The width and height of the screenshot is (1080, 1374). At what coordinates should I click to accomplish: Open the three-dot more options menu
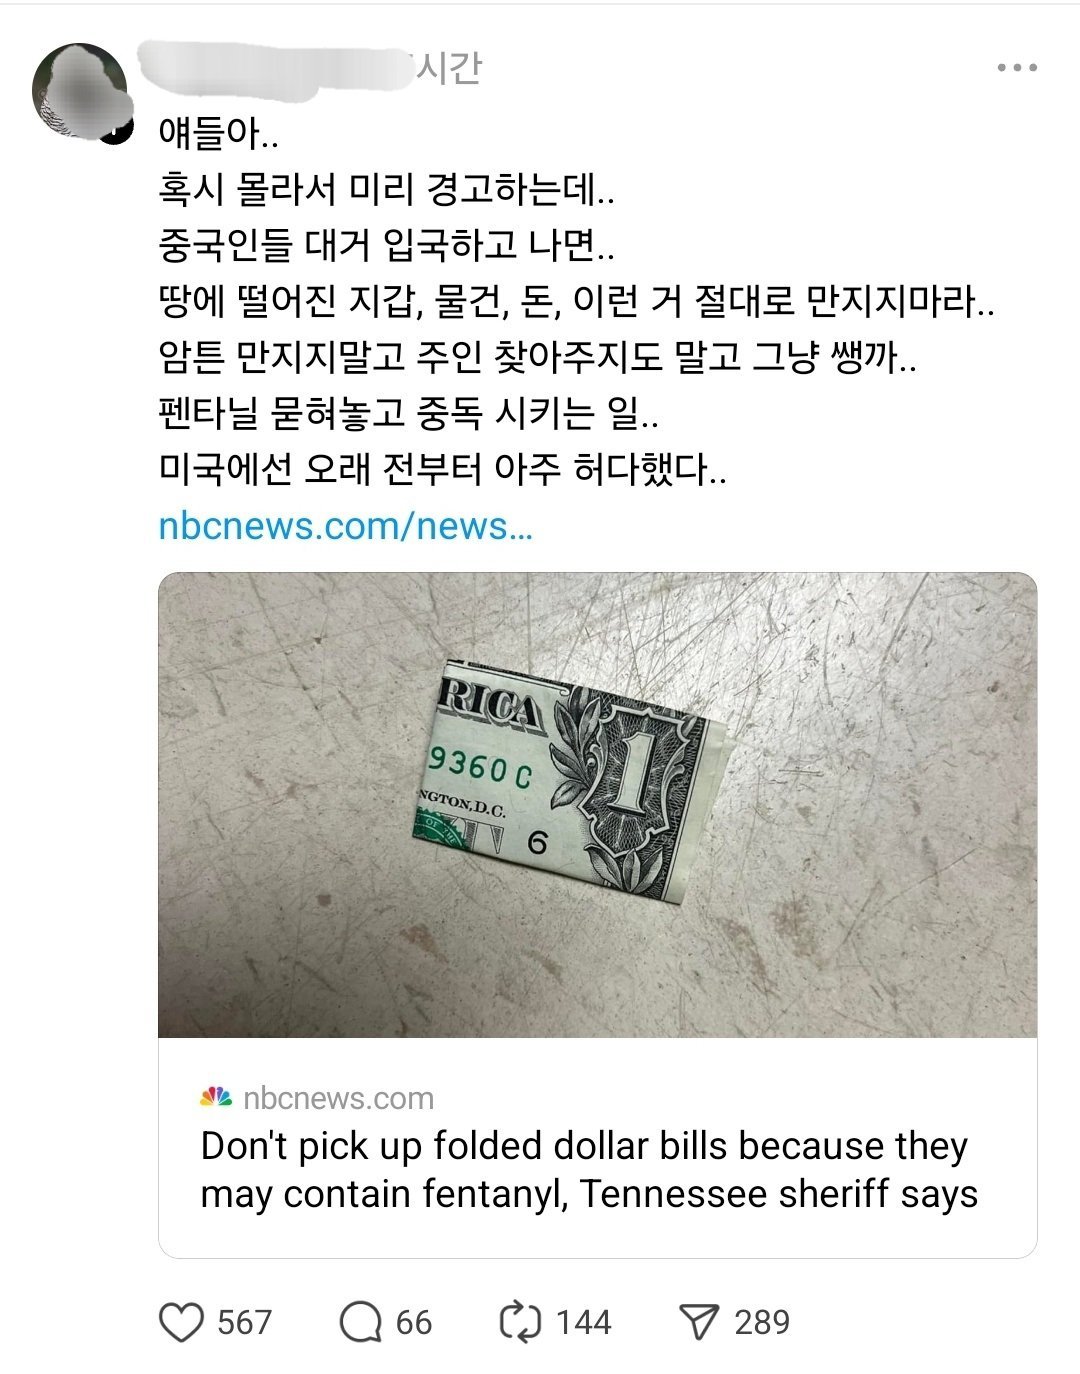tap(1017, 68)
